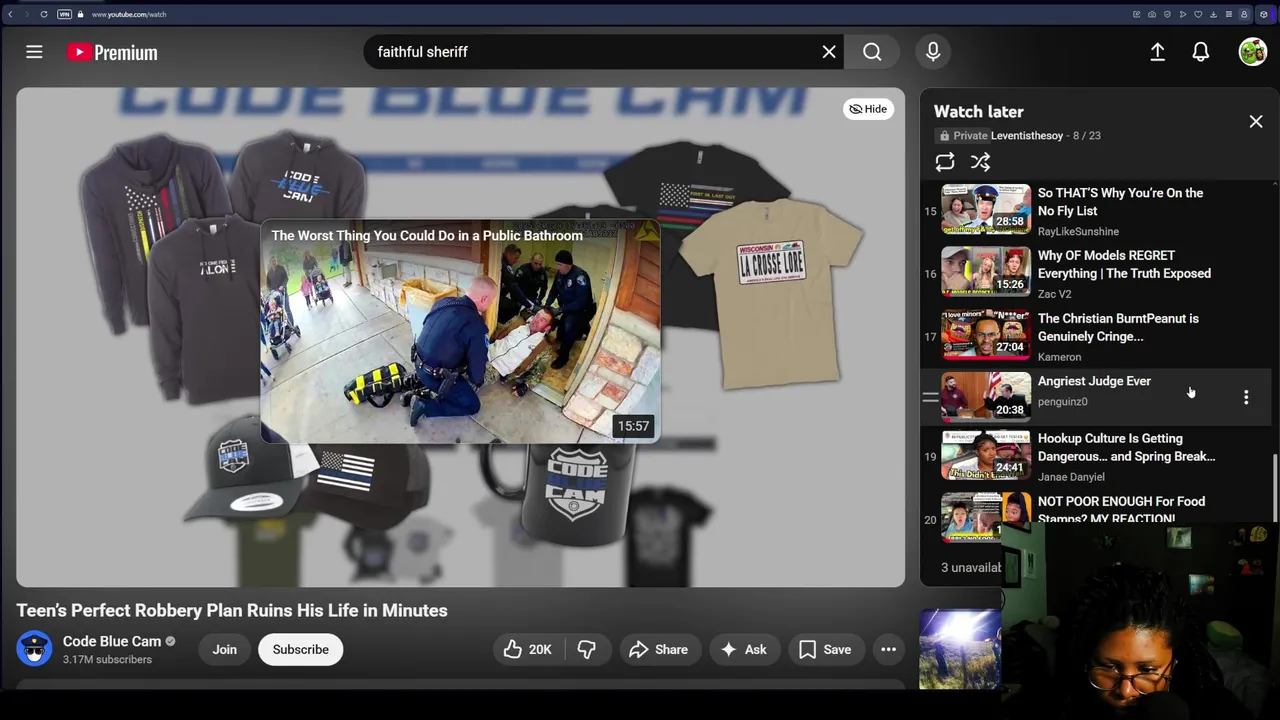Image resolution: width=1280 pixels, height=720 pixels.
Task: Go to YouTube Premium home logo
Action: click(x=112, y=52)
